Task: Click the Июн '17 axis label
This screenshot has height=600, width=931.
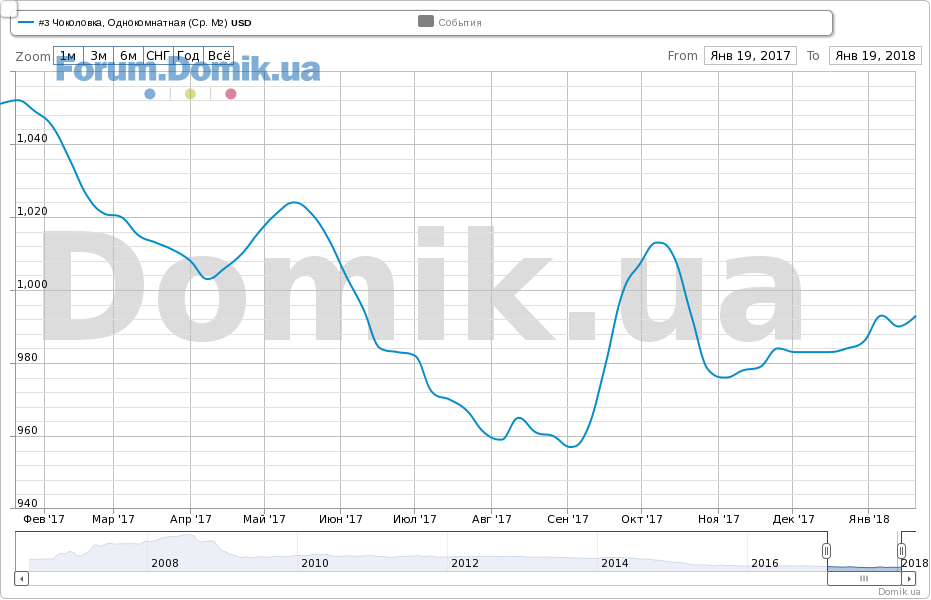Action: (x=341, y=519)
